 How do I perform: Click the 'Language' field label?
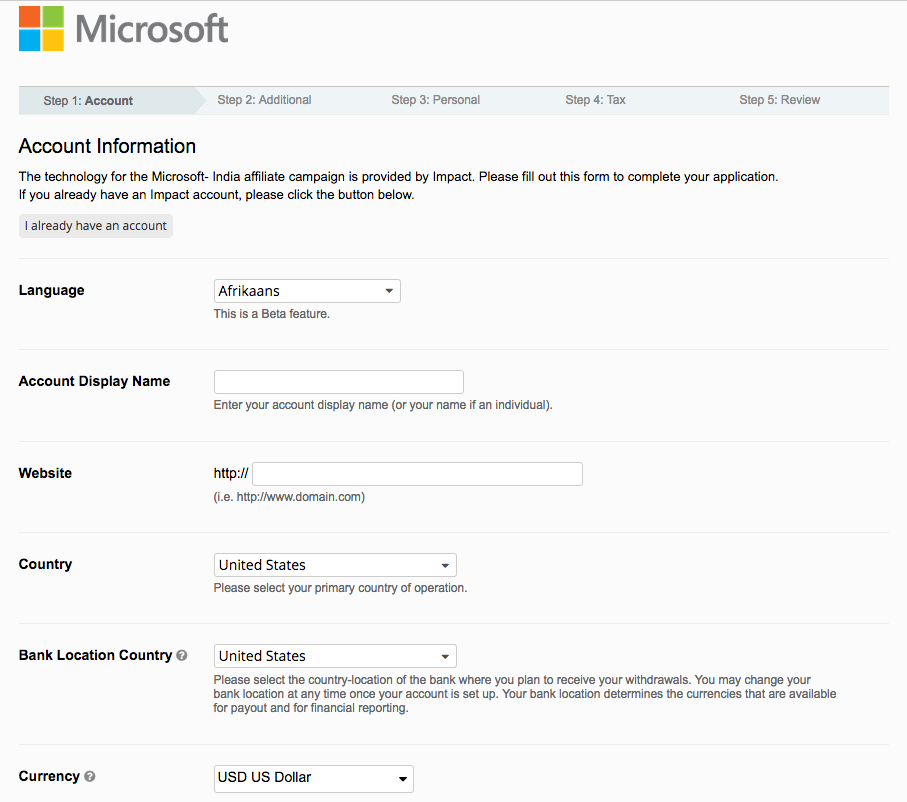(51, 290)
